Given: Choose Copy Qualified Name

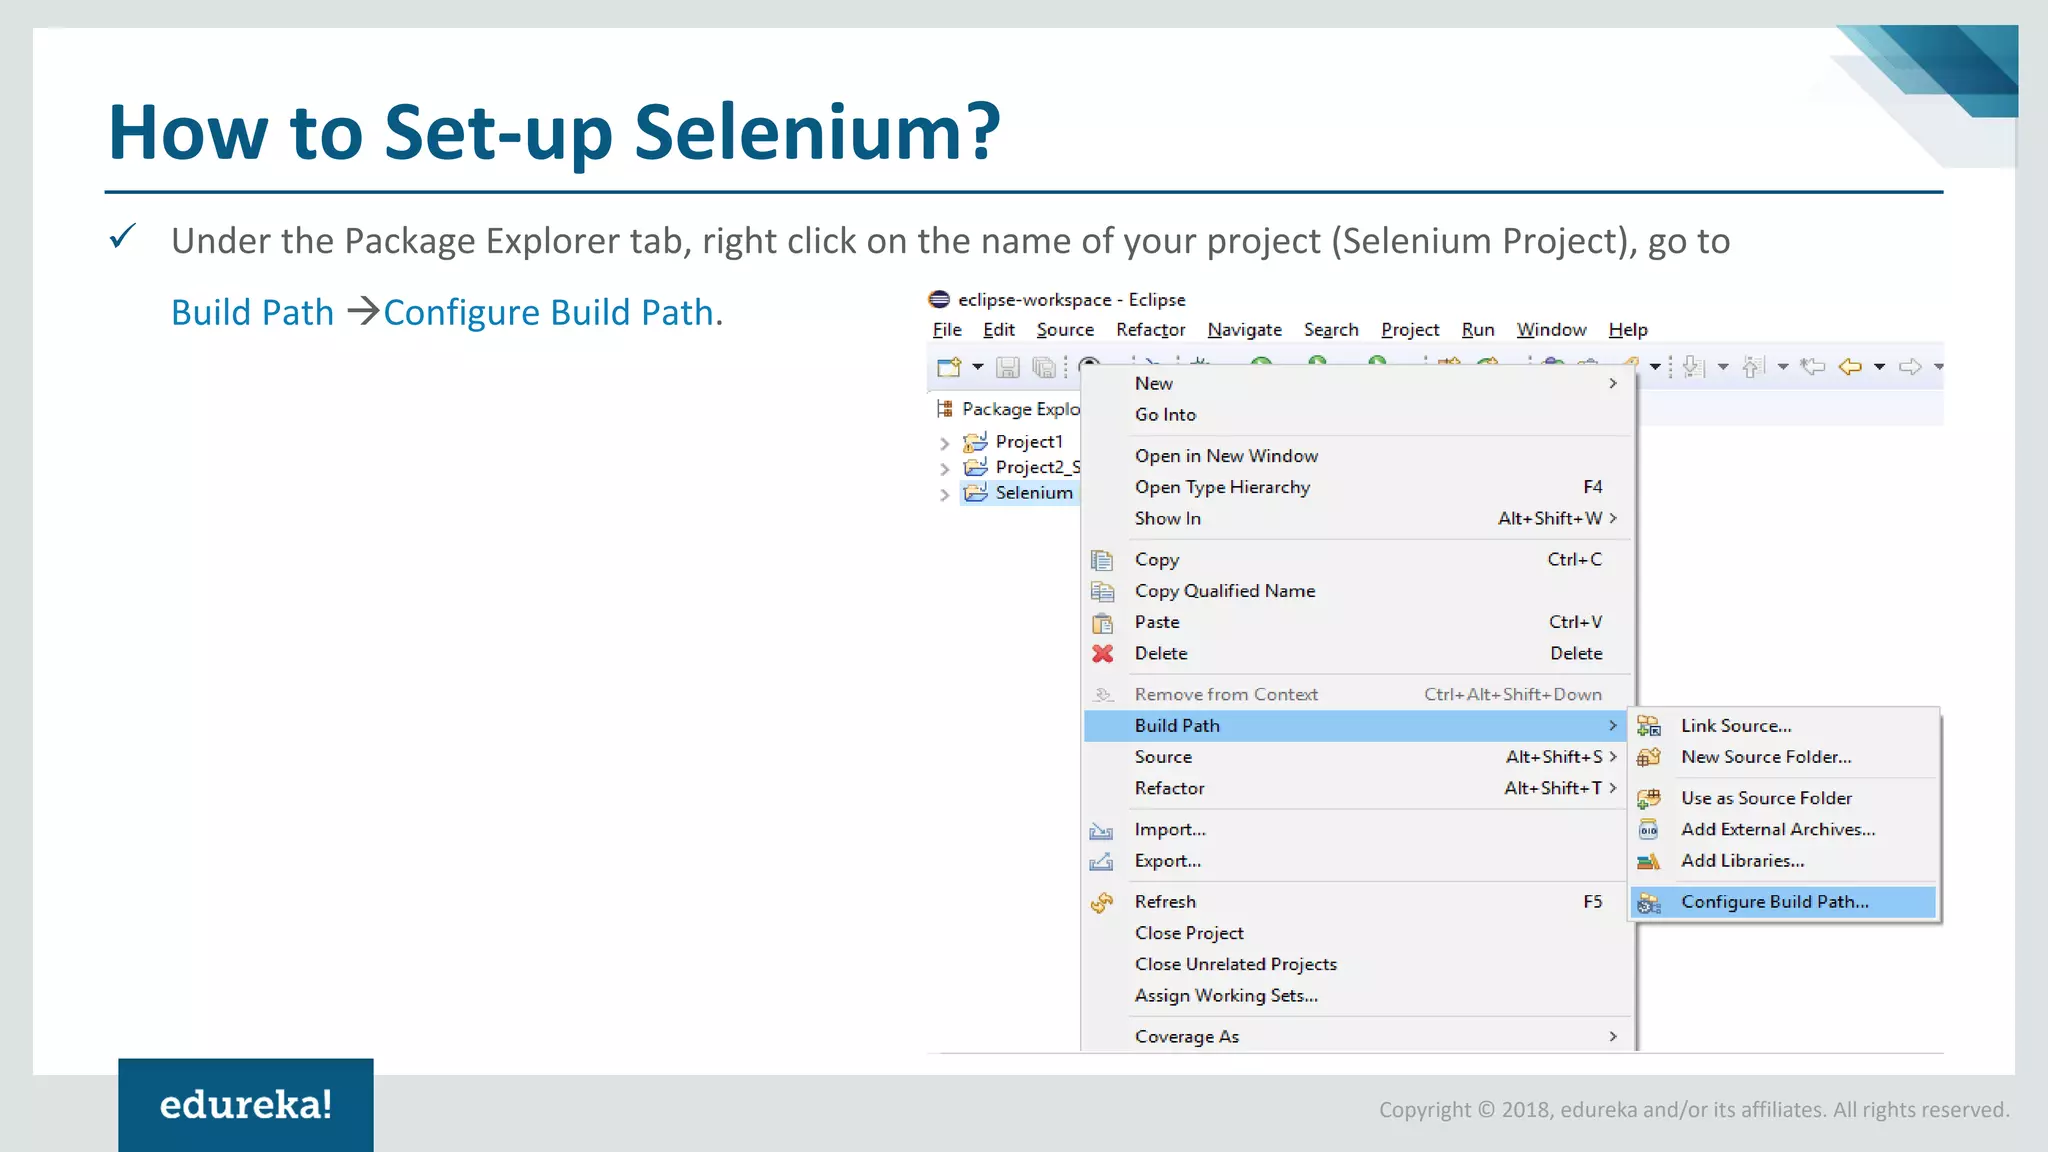Looking at the screenshot, I should (1358, 590).
